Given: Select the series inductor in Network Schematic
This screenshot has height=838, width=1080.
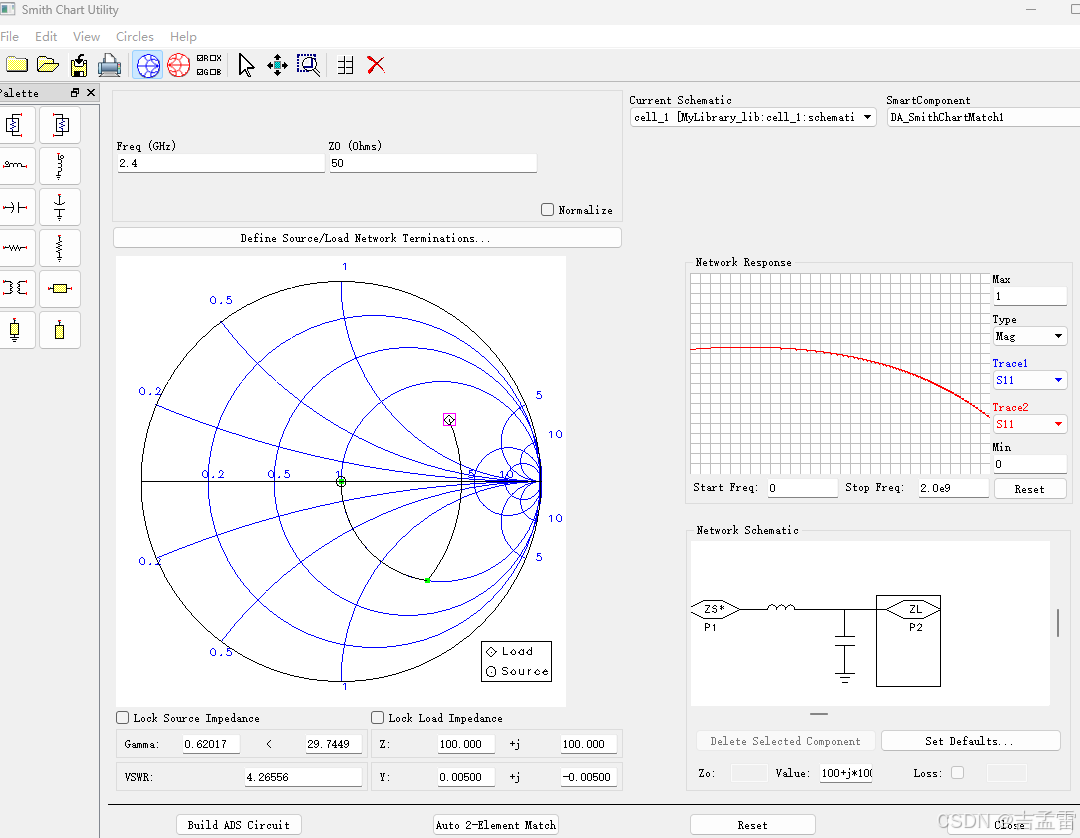Looking at the screenshot, I should 781,607.
